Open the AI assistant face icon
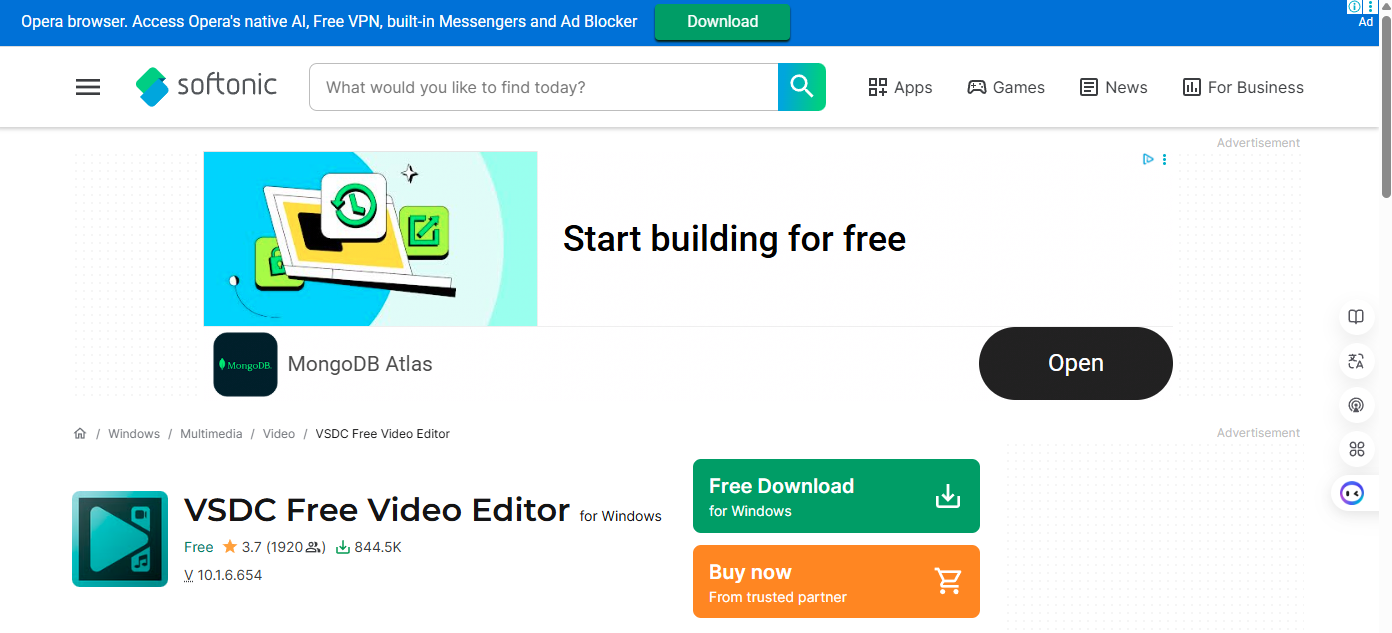The width and height of the screenshot is (1392, 633). tap(1352, 493)
